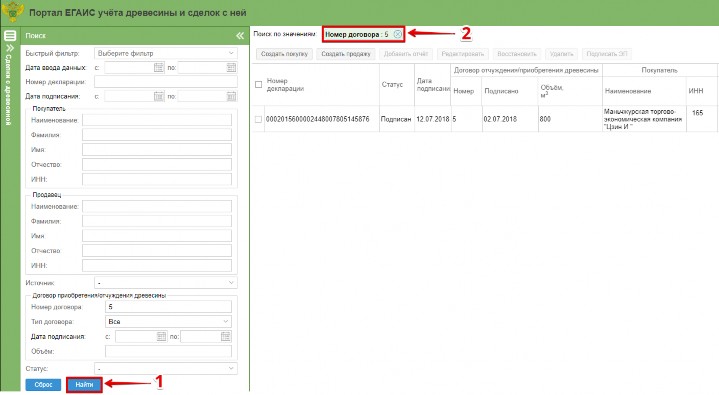Focus buyer Имя input field
The height and width of the screenshot is (395, 719).
(157, 150)
